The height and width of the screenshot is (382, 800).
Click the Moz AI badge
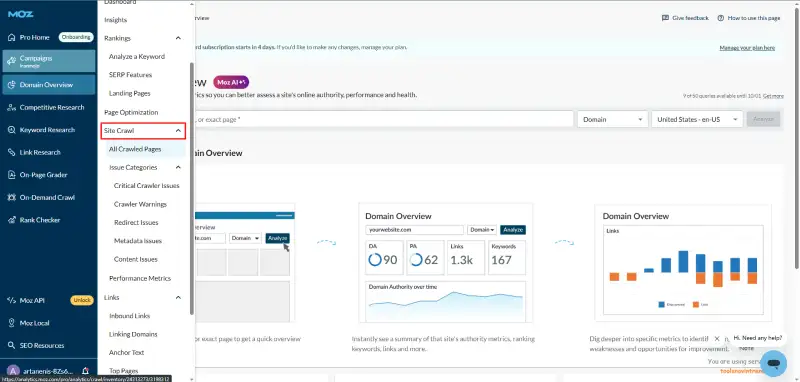(x=231, y=82)
